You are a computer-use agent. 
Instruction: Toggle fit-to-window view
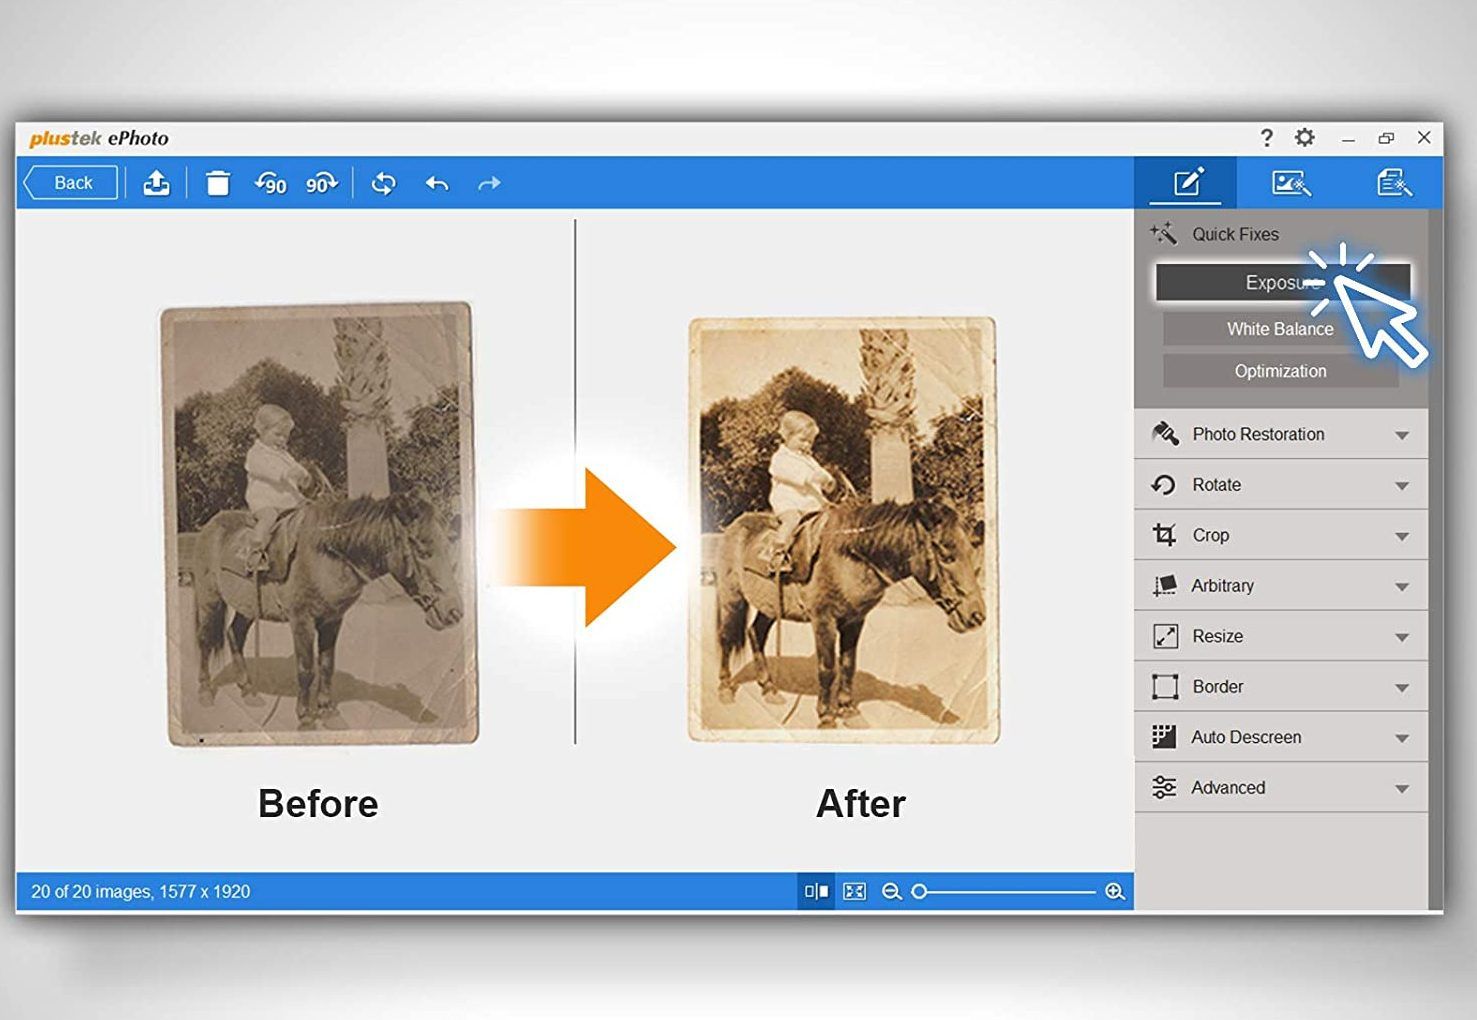[x=855, y=891]
